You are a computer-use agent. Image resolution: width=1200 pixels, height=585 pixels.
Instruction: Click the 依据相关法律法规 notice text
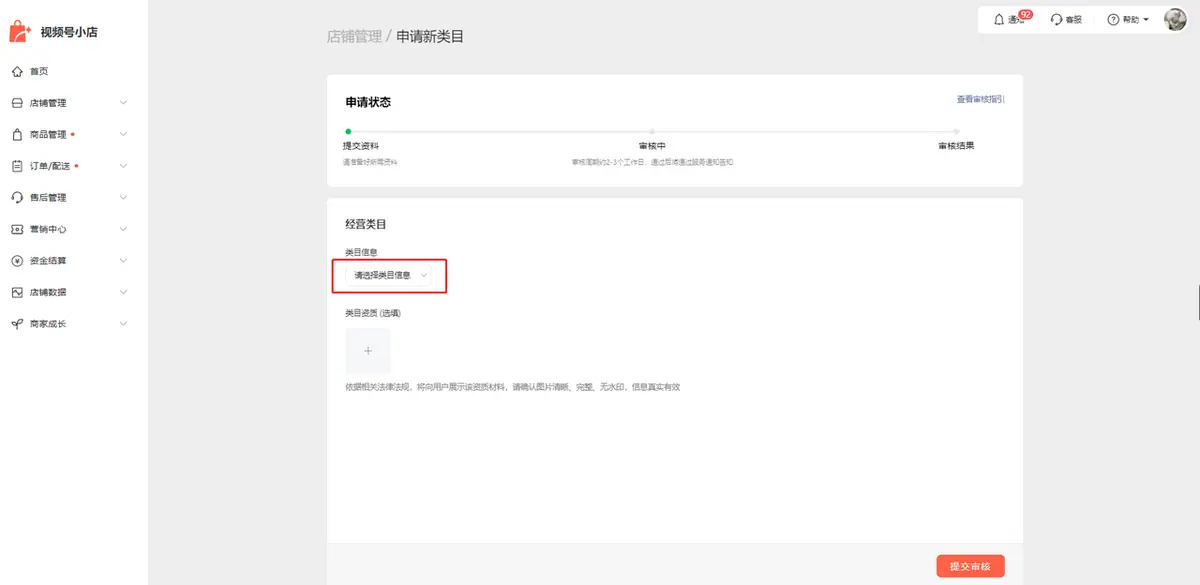coord(512,387)
